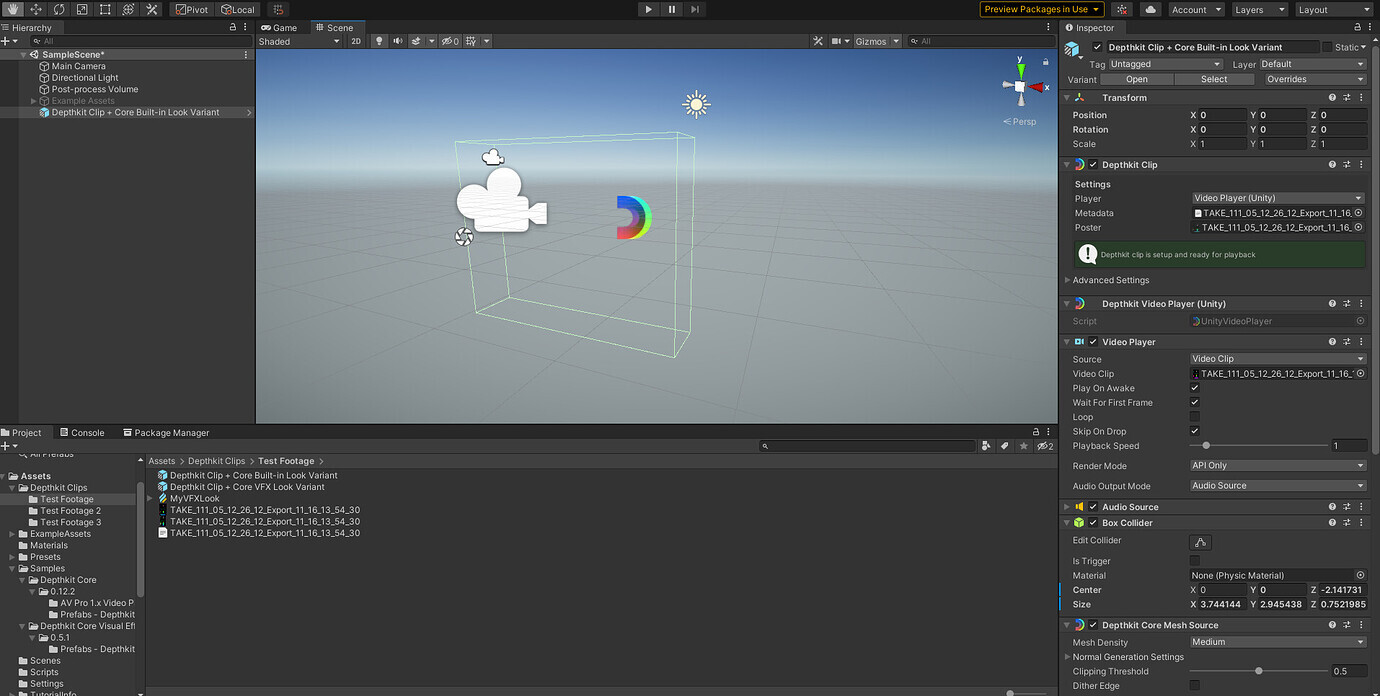Select the Rect Transform tool

click(105, 9)
